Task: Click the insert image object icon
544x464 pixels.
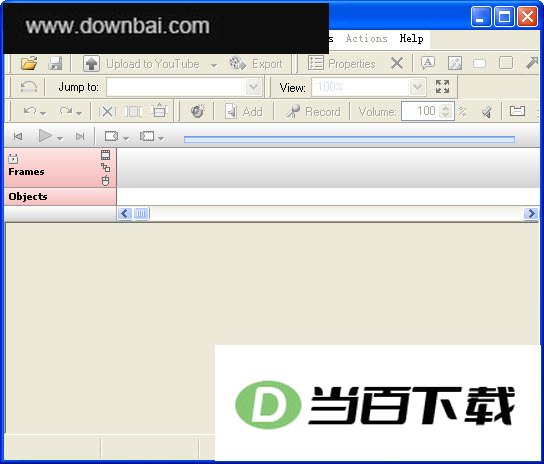Action: 455,64
